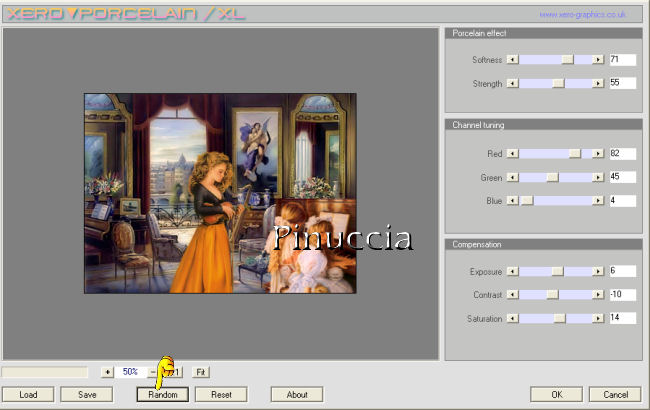Click the Saturation slider thumb
The width and height of the screenshot is (650, 410).
pyautogui.click(x=560, y=318)
